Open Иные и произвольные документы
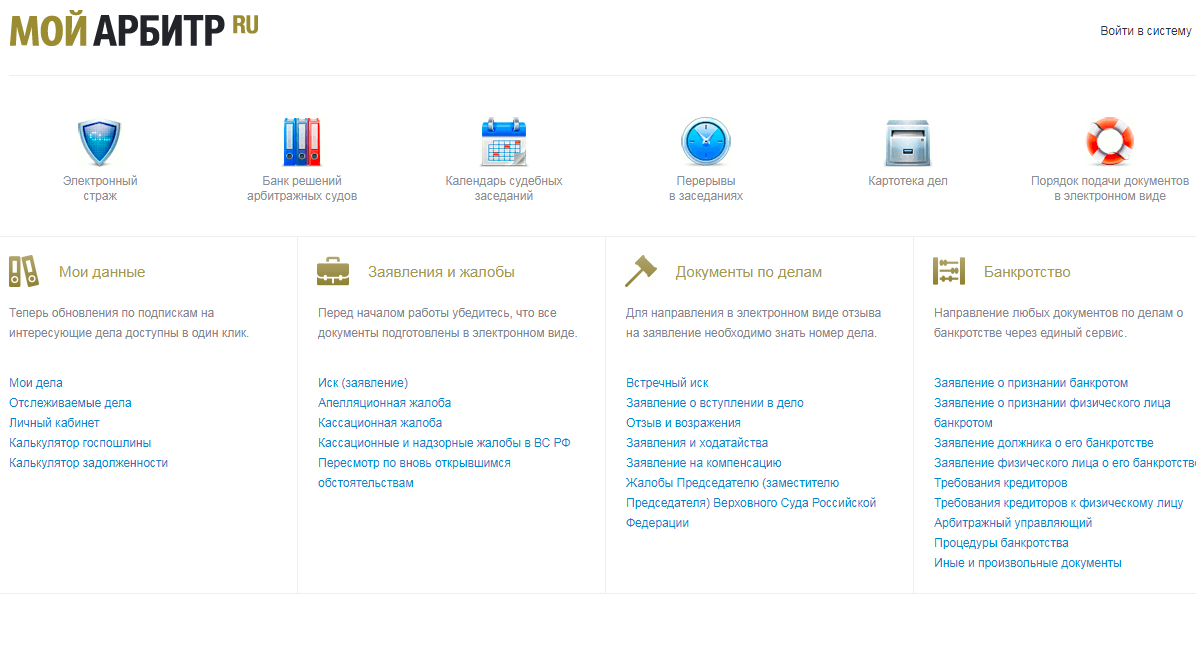This screenshot has height=662, width=1196. pyautogui.click(x=1028, y=563)
